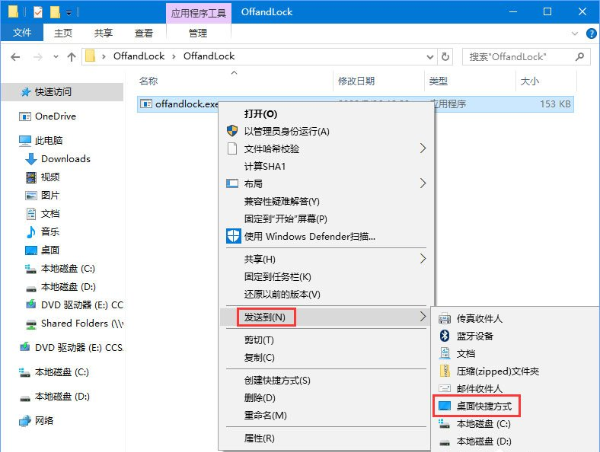Open 文档 folder in sidebar
The height and width of the screenshot is (452, 600).
(50, 214)
